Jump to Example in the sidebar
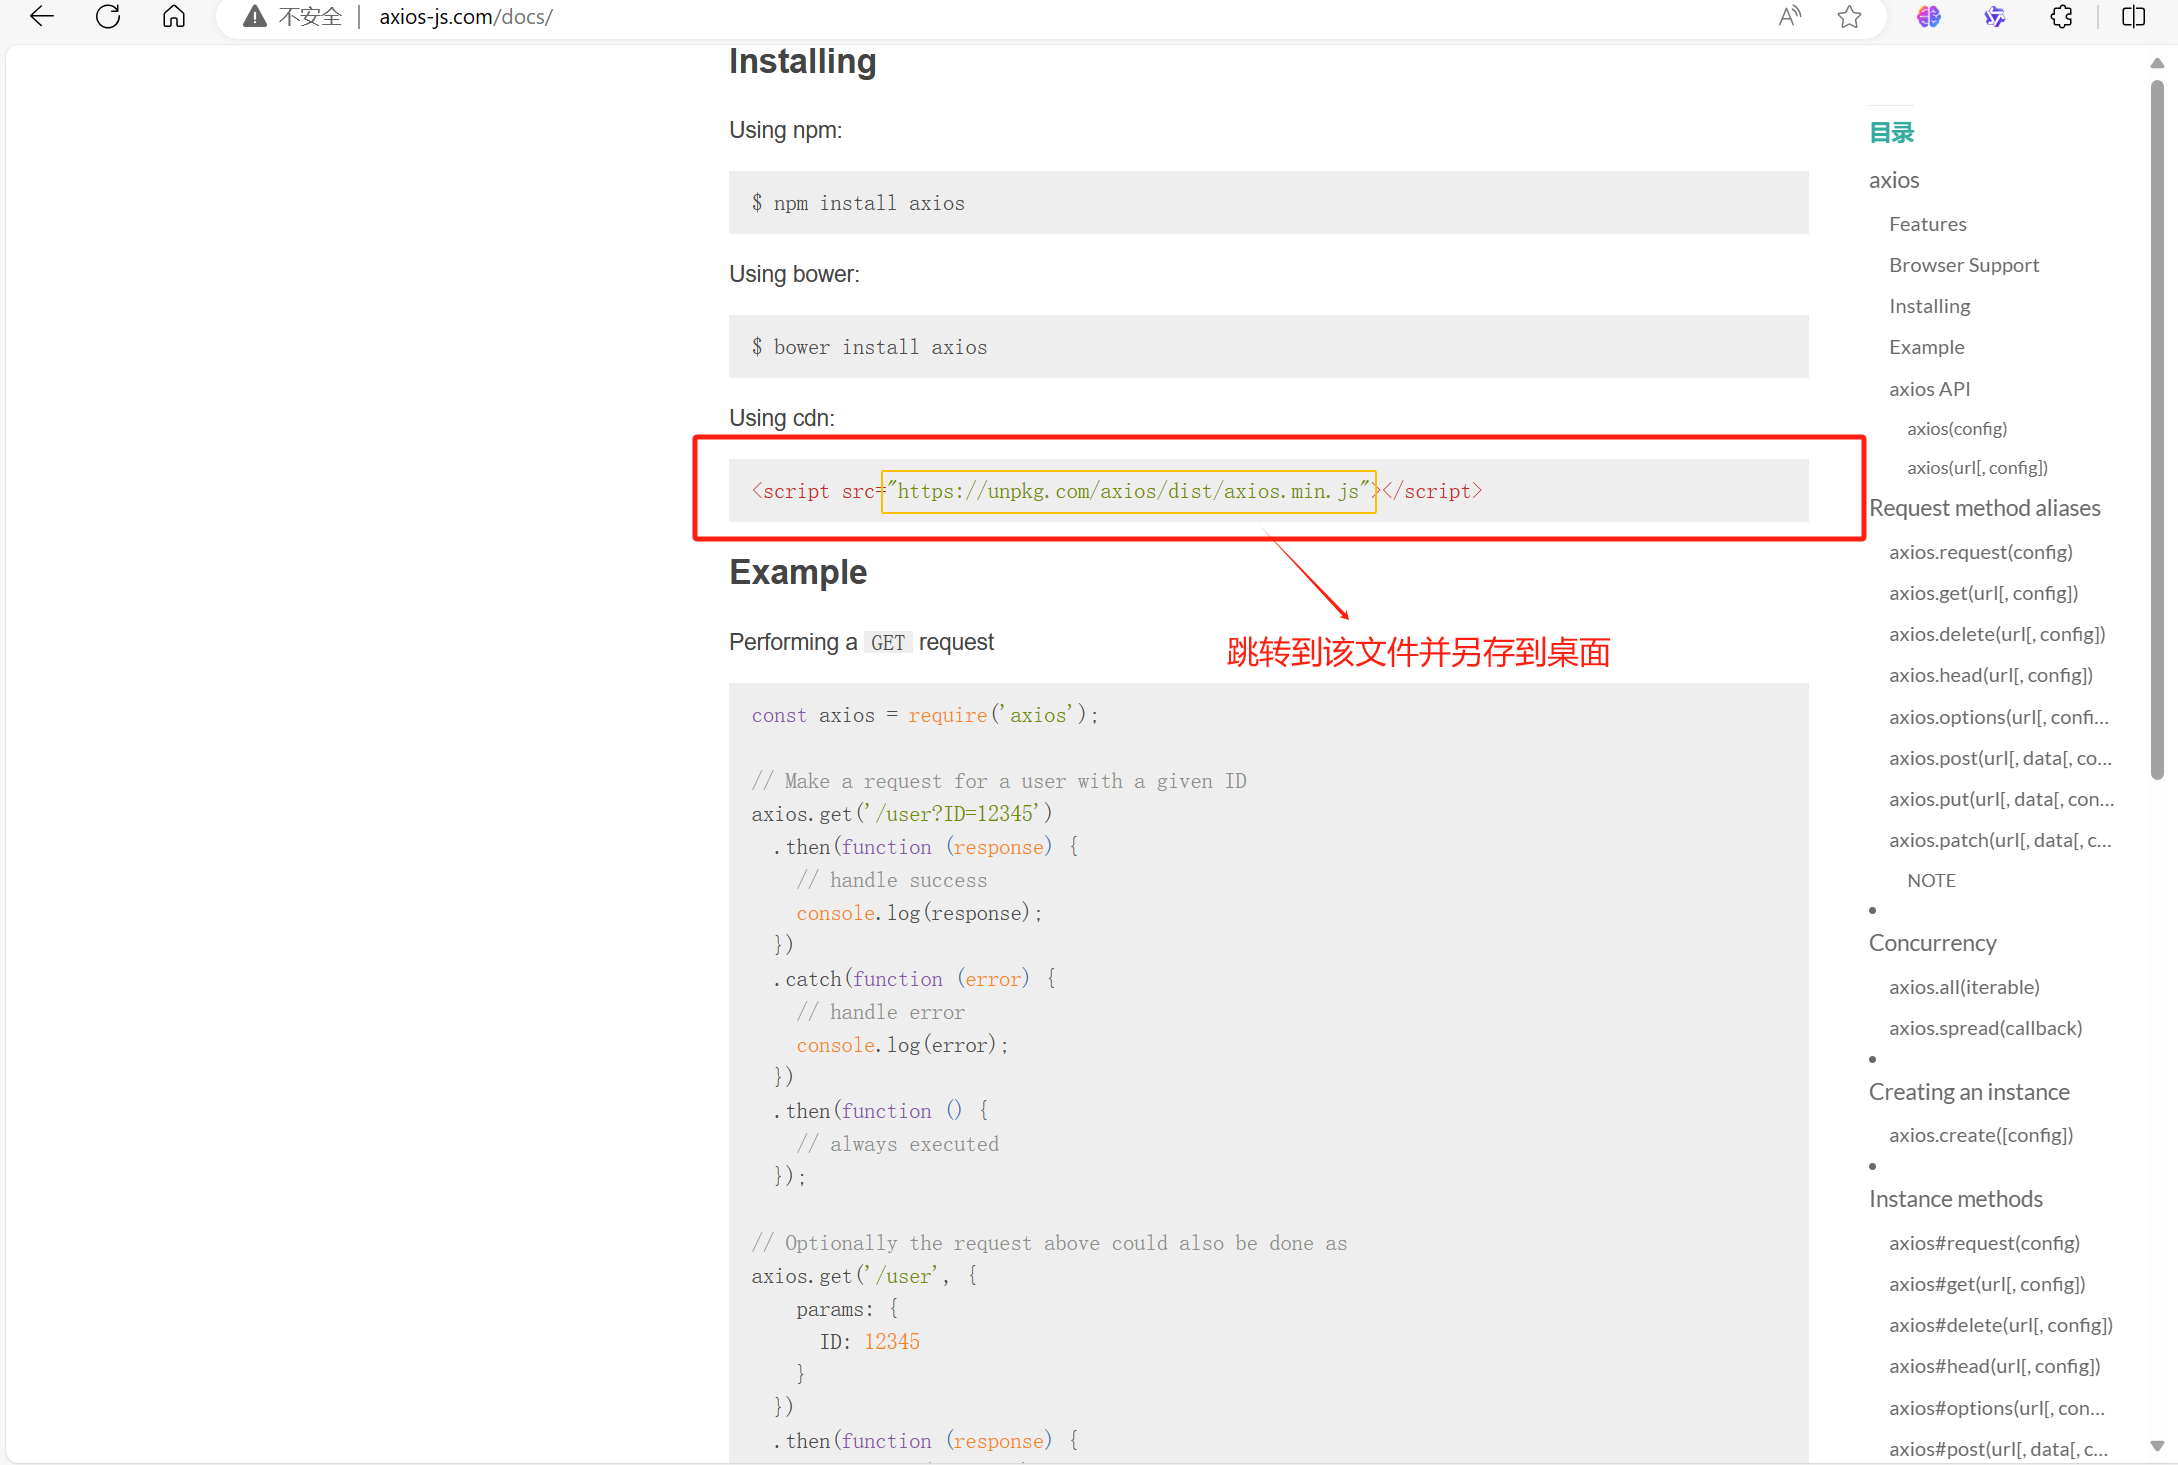2178x1465 pixels. (x=1926, y=347)
